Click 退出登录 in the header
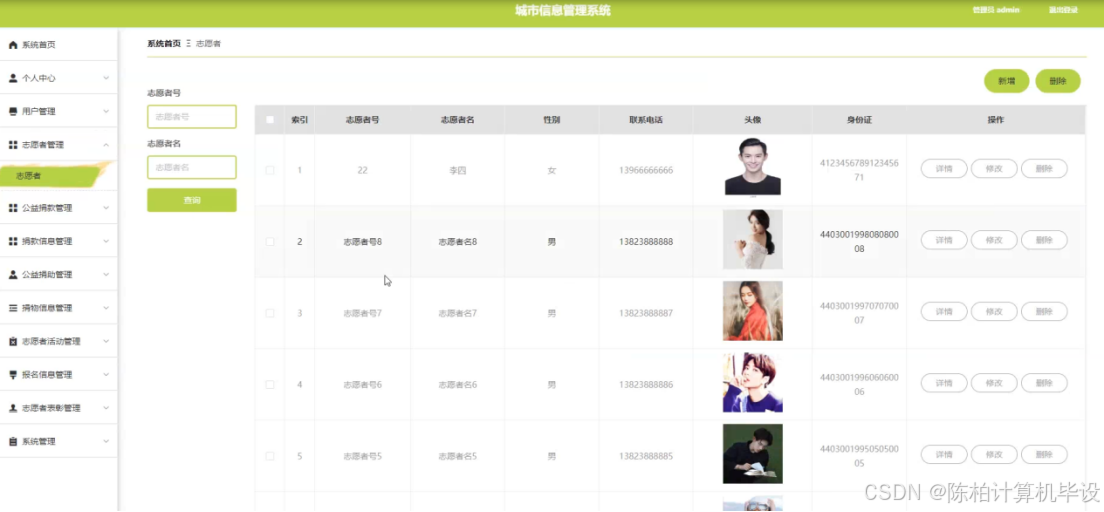Screen dimensions: 1104x512 point(1063,11)
